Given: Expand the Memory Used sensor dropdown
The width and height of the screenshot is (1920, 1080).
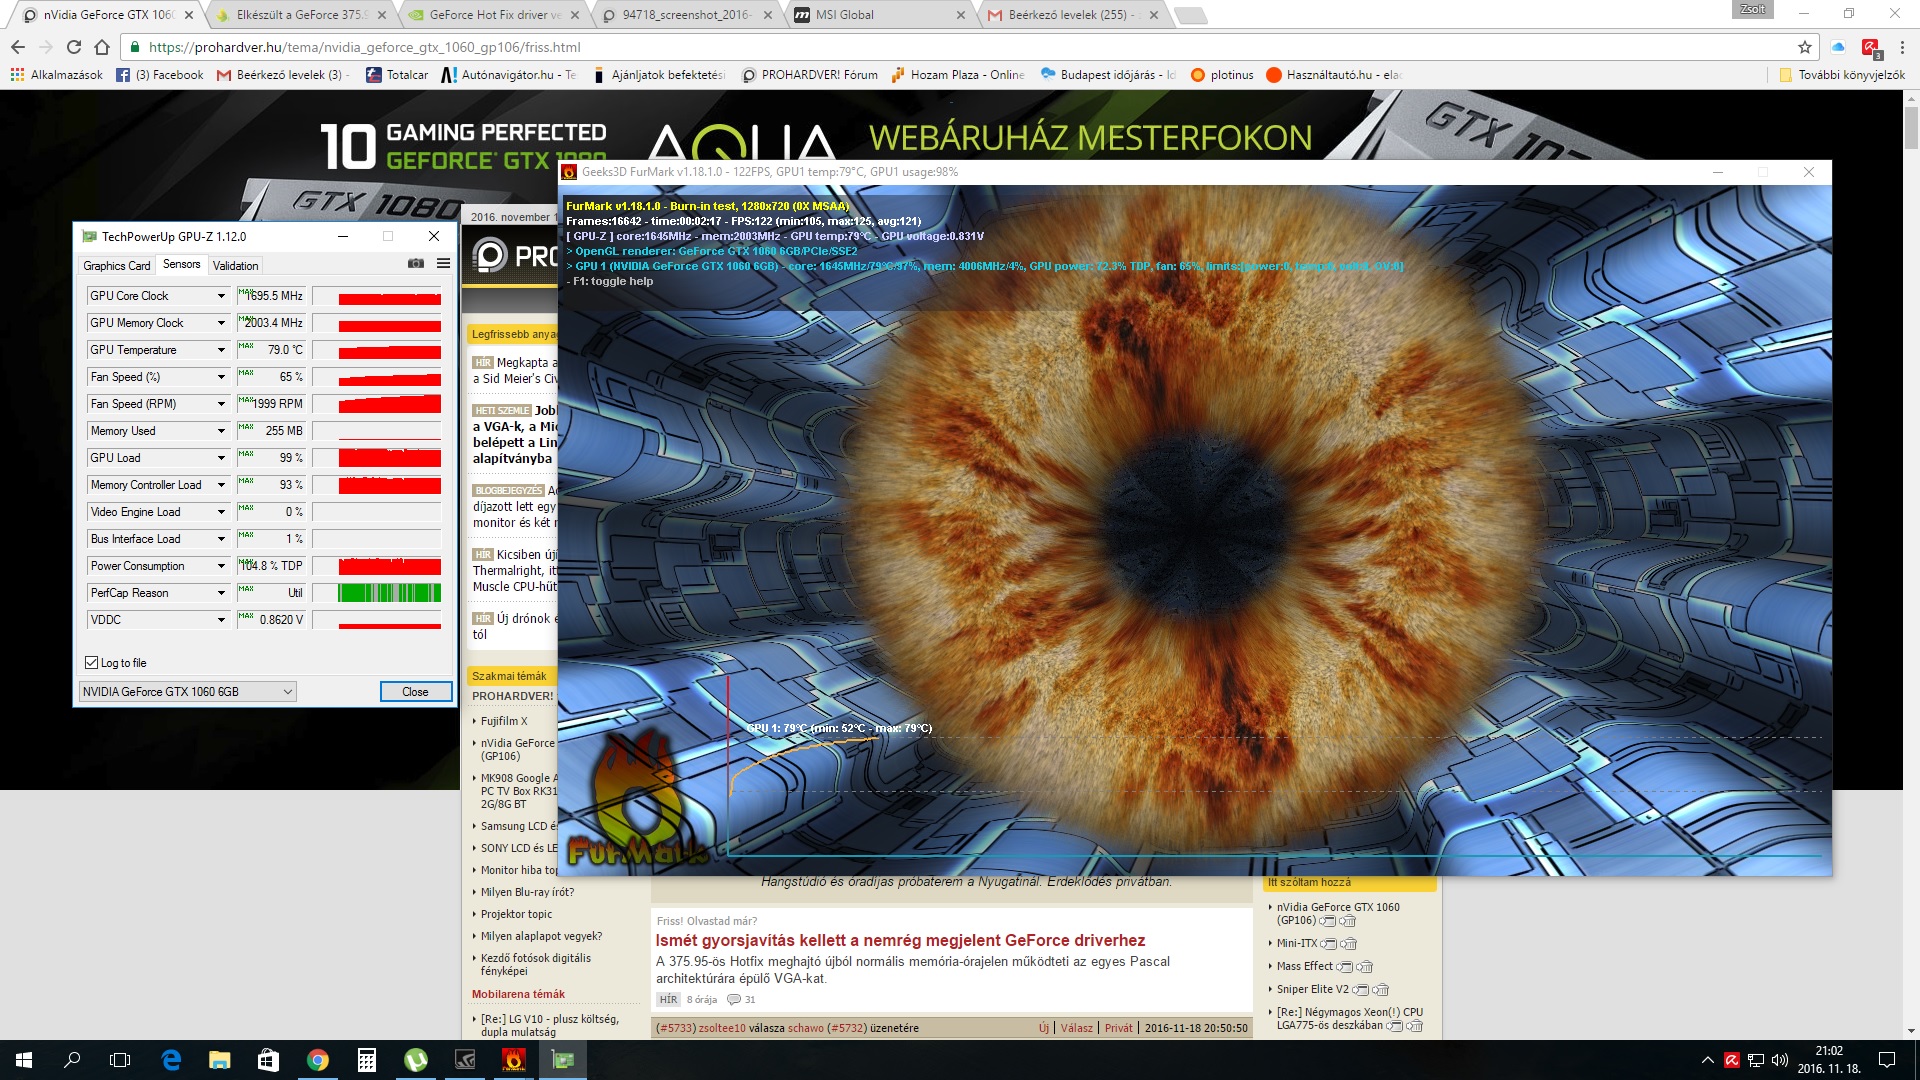Looking at the screenshot, I should [221, 431].
